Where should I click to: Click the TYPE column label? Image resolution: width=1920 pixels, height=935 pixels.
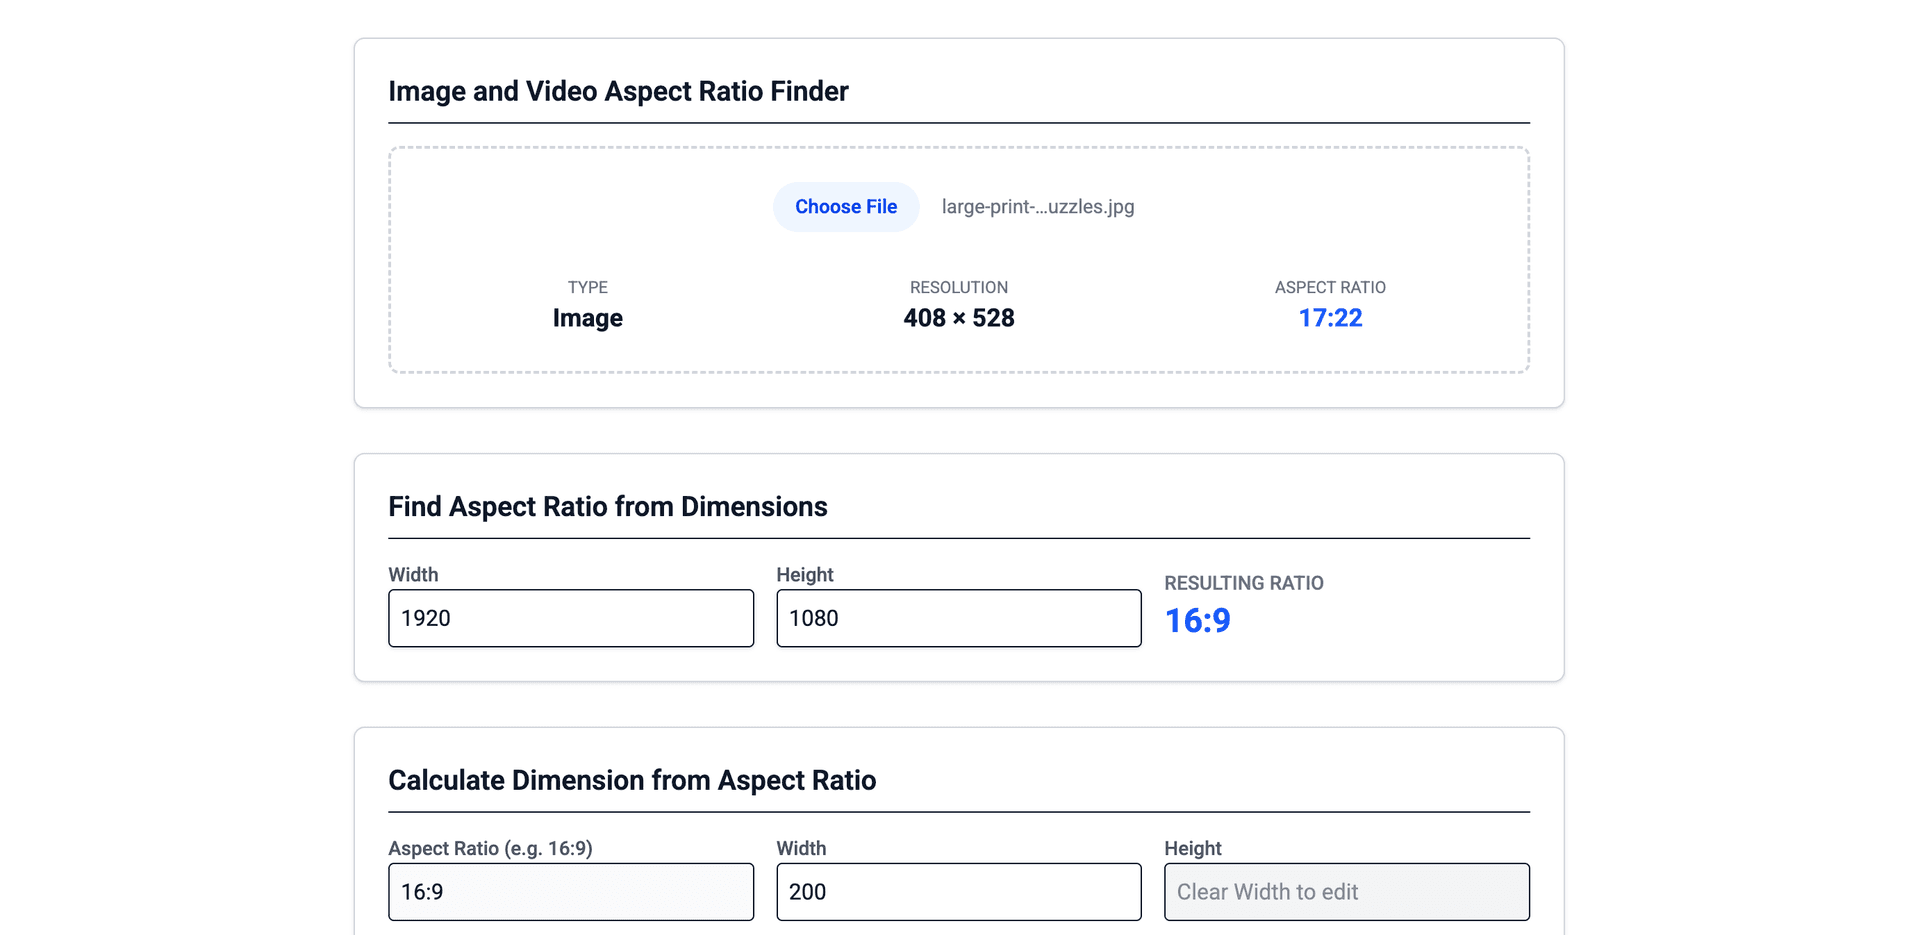(x=587, y=287)
